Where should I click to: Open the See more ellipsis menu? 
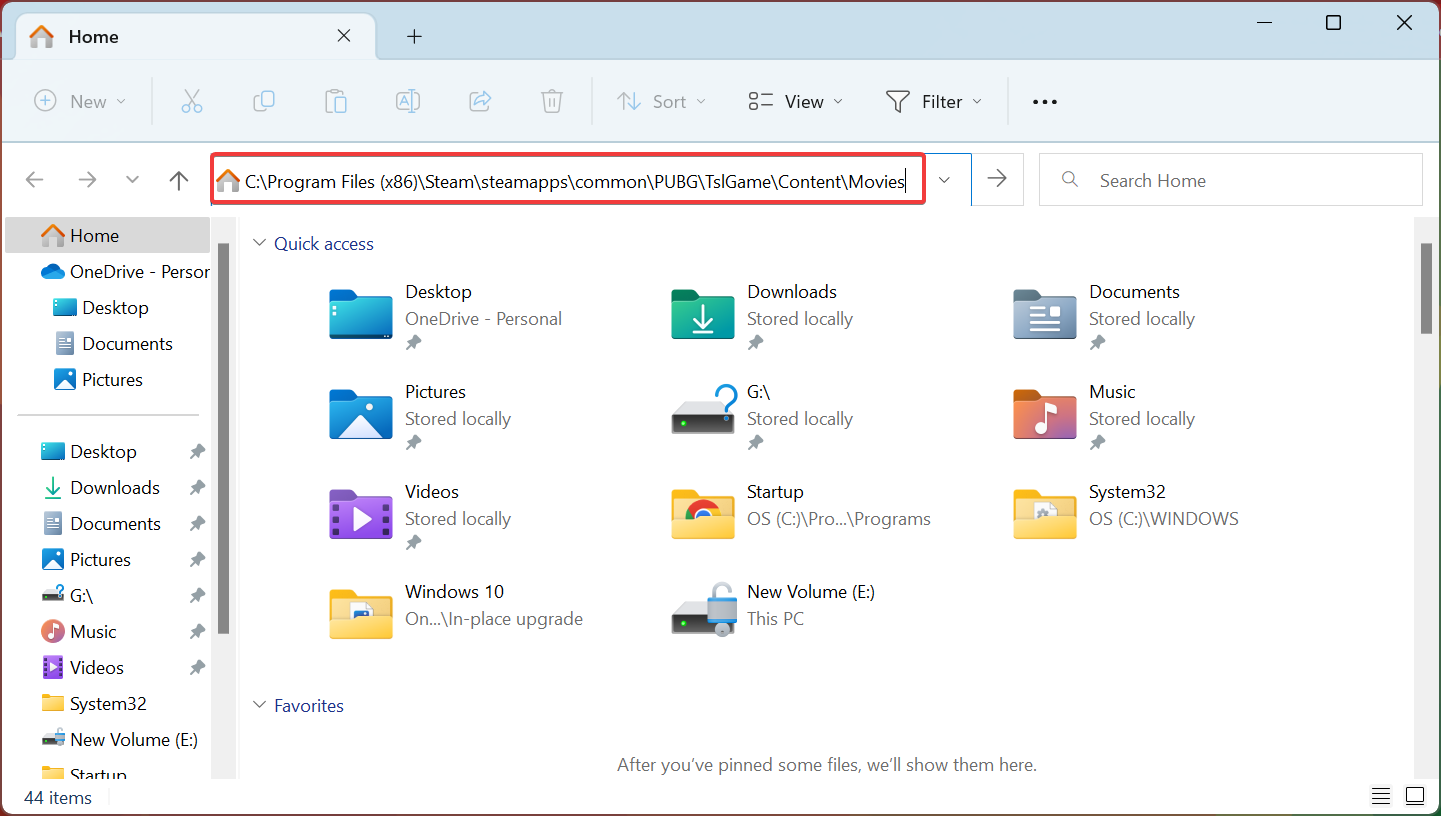point(1045,101)
